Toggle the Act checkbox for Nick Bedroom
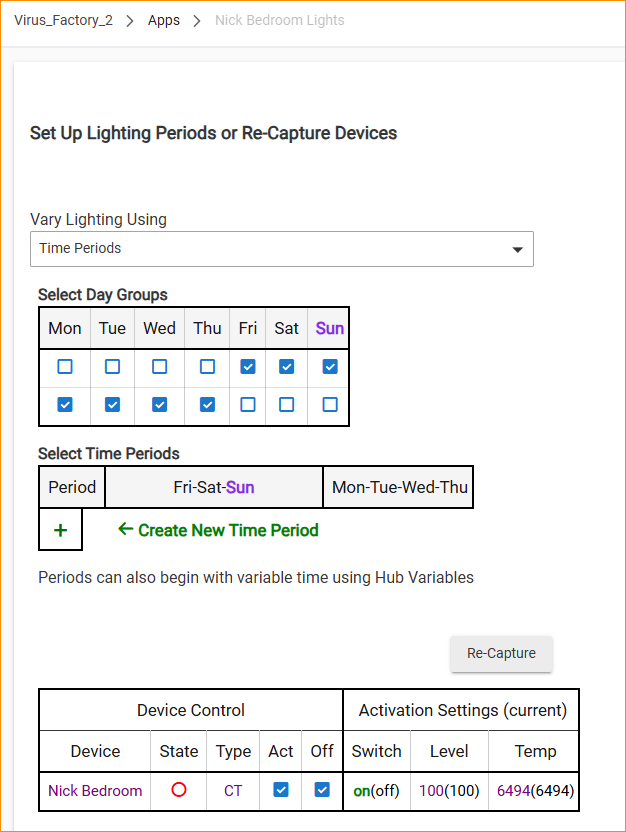Viewport: 626px width, 832px height. point(281,790)
